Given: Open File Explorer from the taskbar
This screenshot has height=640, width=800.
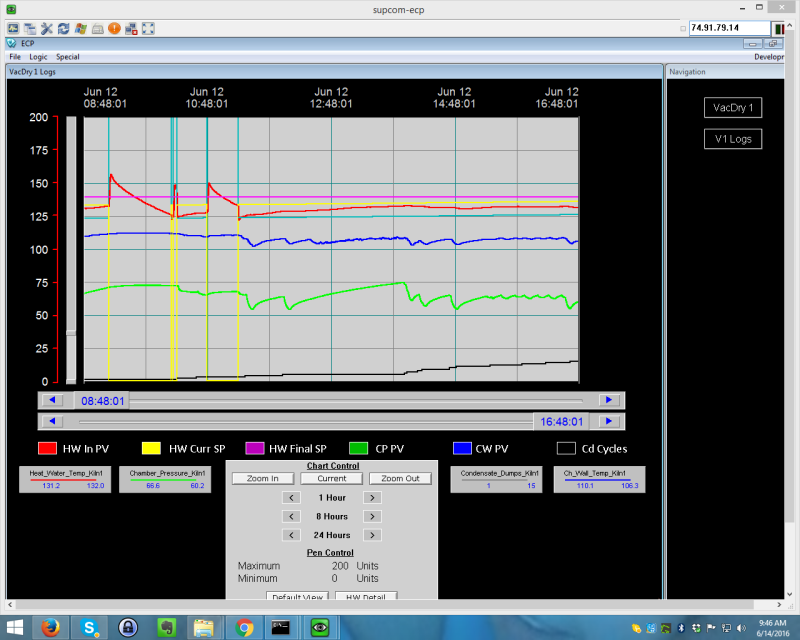Looking at the screenshot, I should pos(204,627).
